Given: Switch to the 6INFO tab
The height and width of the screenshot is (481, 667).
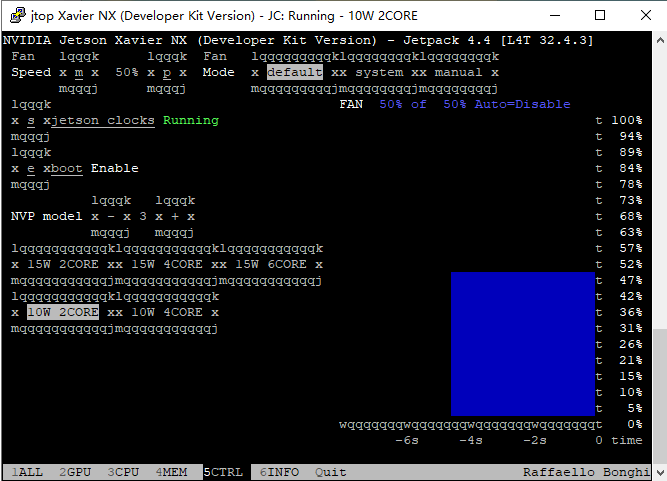Looking at the screenshot, I should click(x=279, y=472).
